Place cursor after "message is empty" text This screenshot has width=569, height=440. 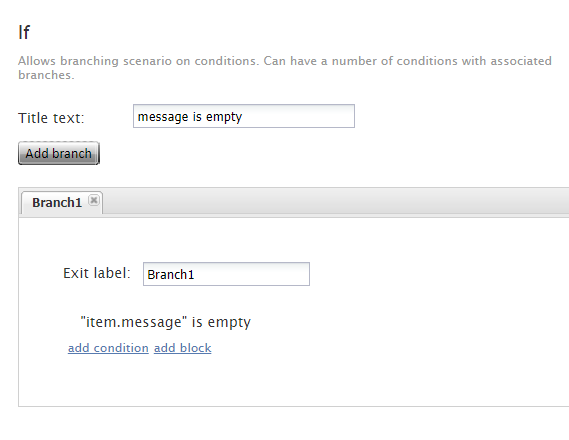tap(243, 117)
